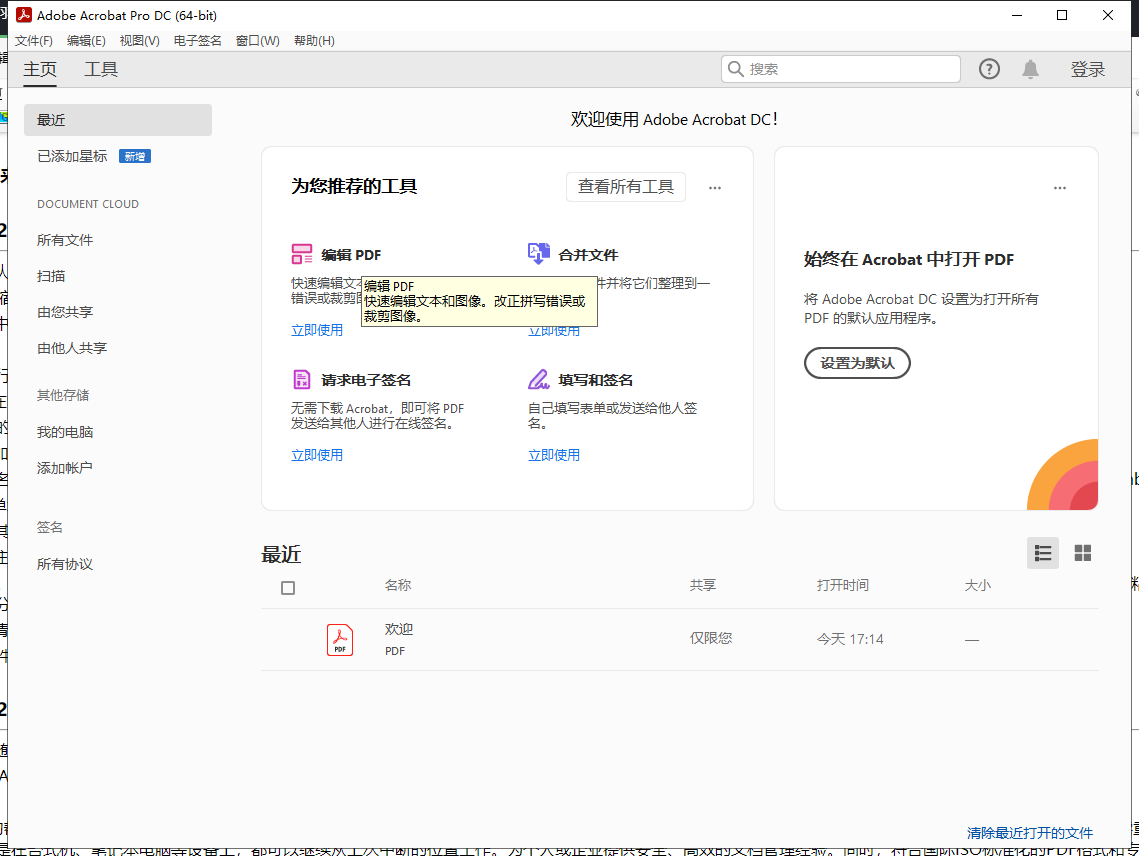The image size is (1139, 856).
Task: Open the notifications bell icon
Action: tap(1031, 68)
